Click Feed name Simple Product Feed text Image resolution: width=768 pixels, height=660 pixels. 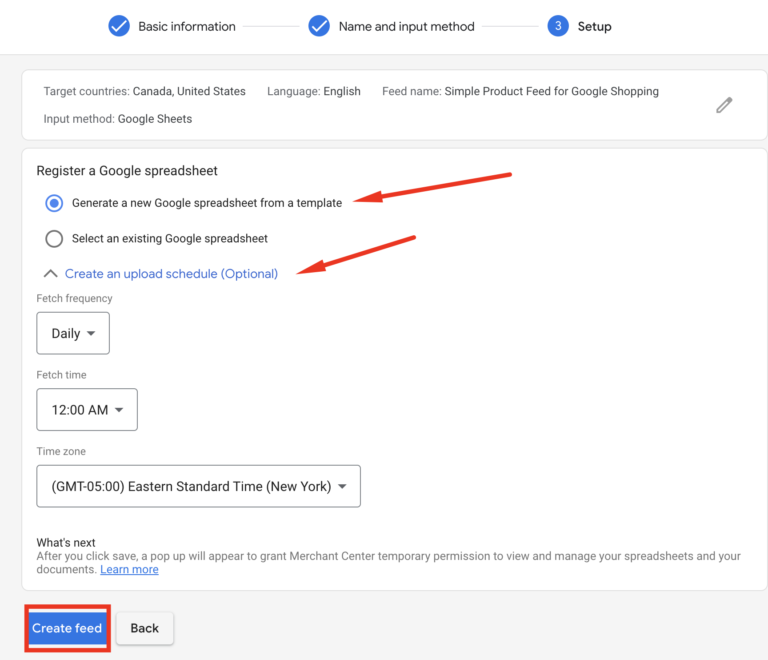click(520, 92)
